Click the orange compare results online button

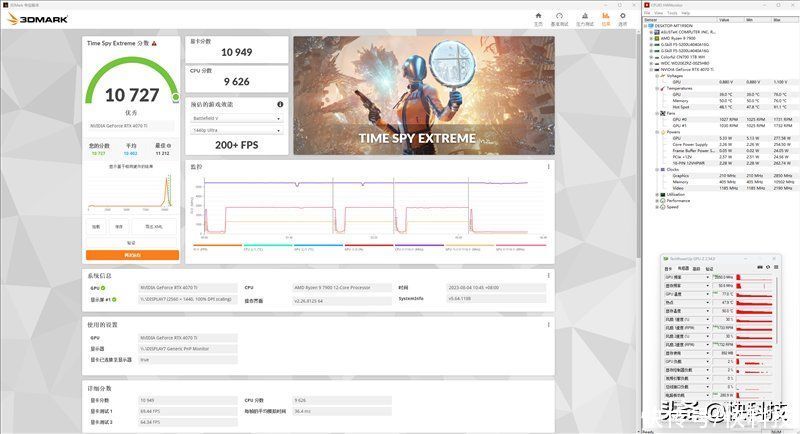[132, 255]
